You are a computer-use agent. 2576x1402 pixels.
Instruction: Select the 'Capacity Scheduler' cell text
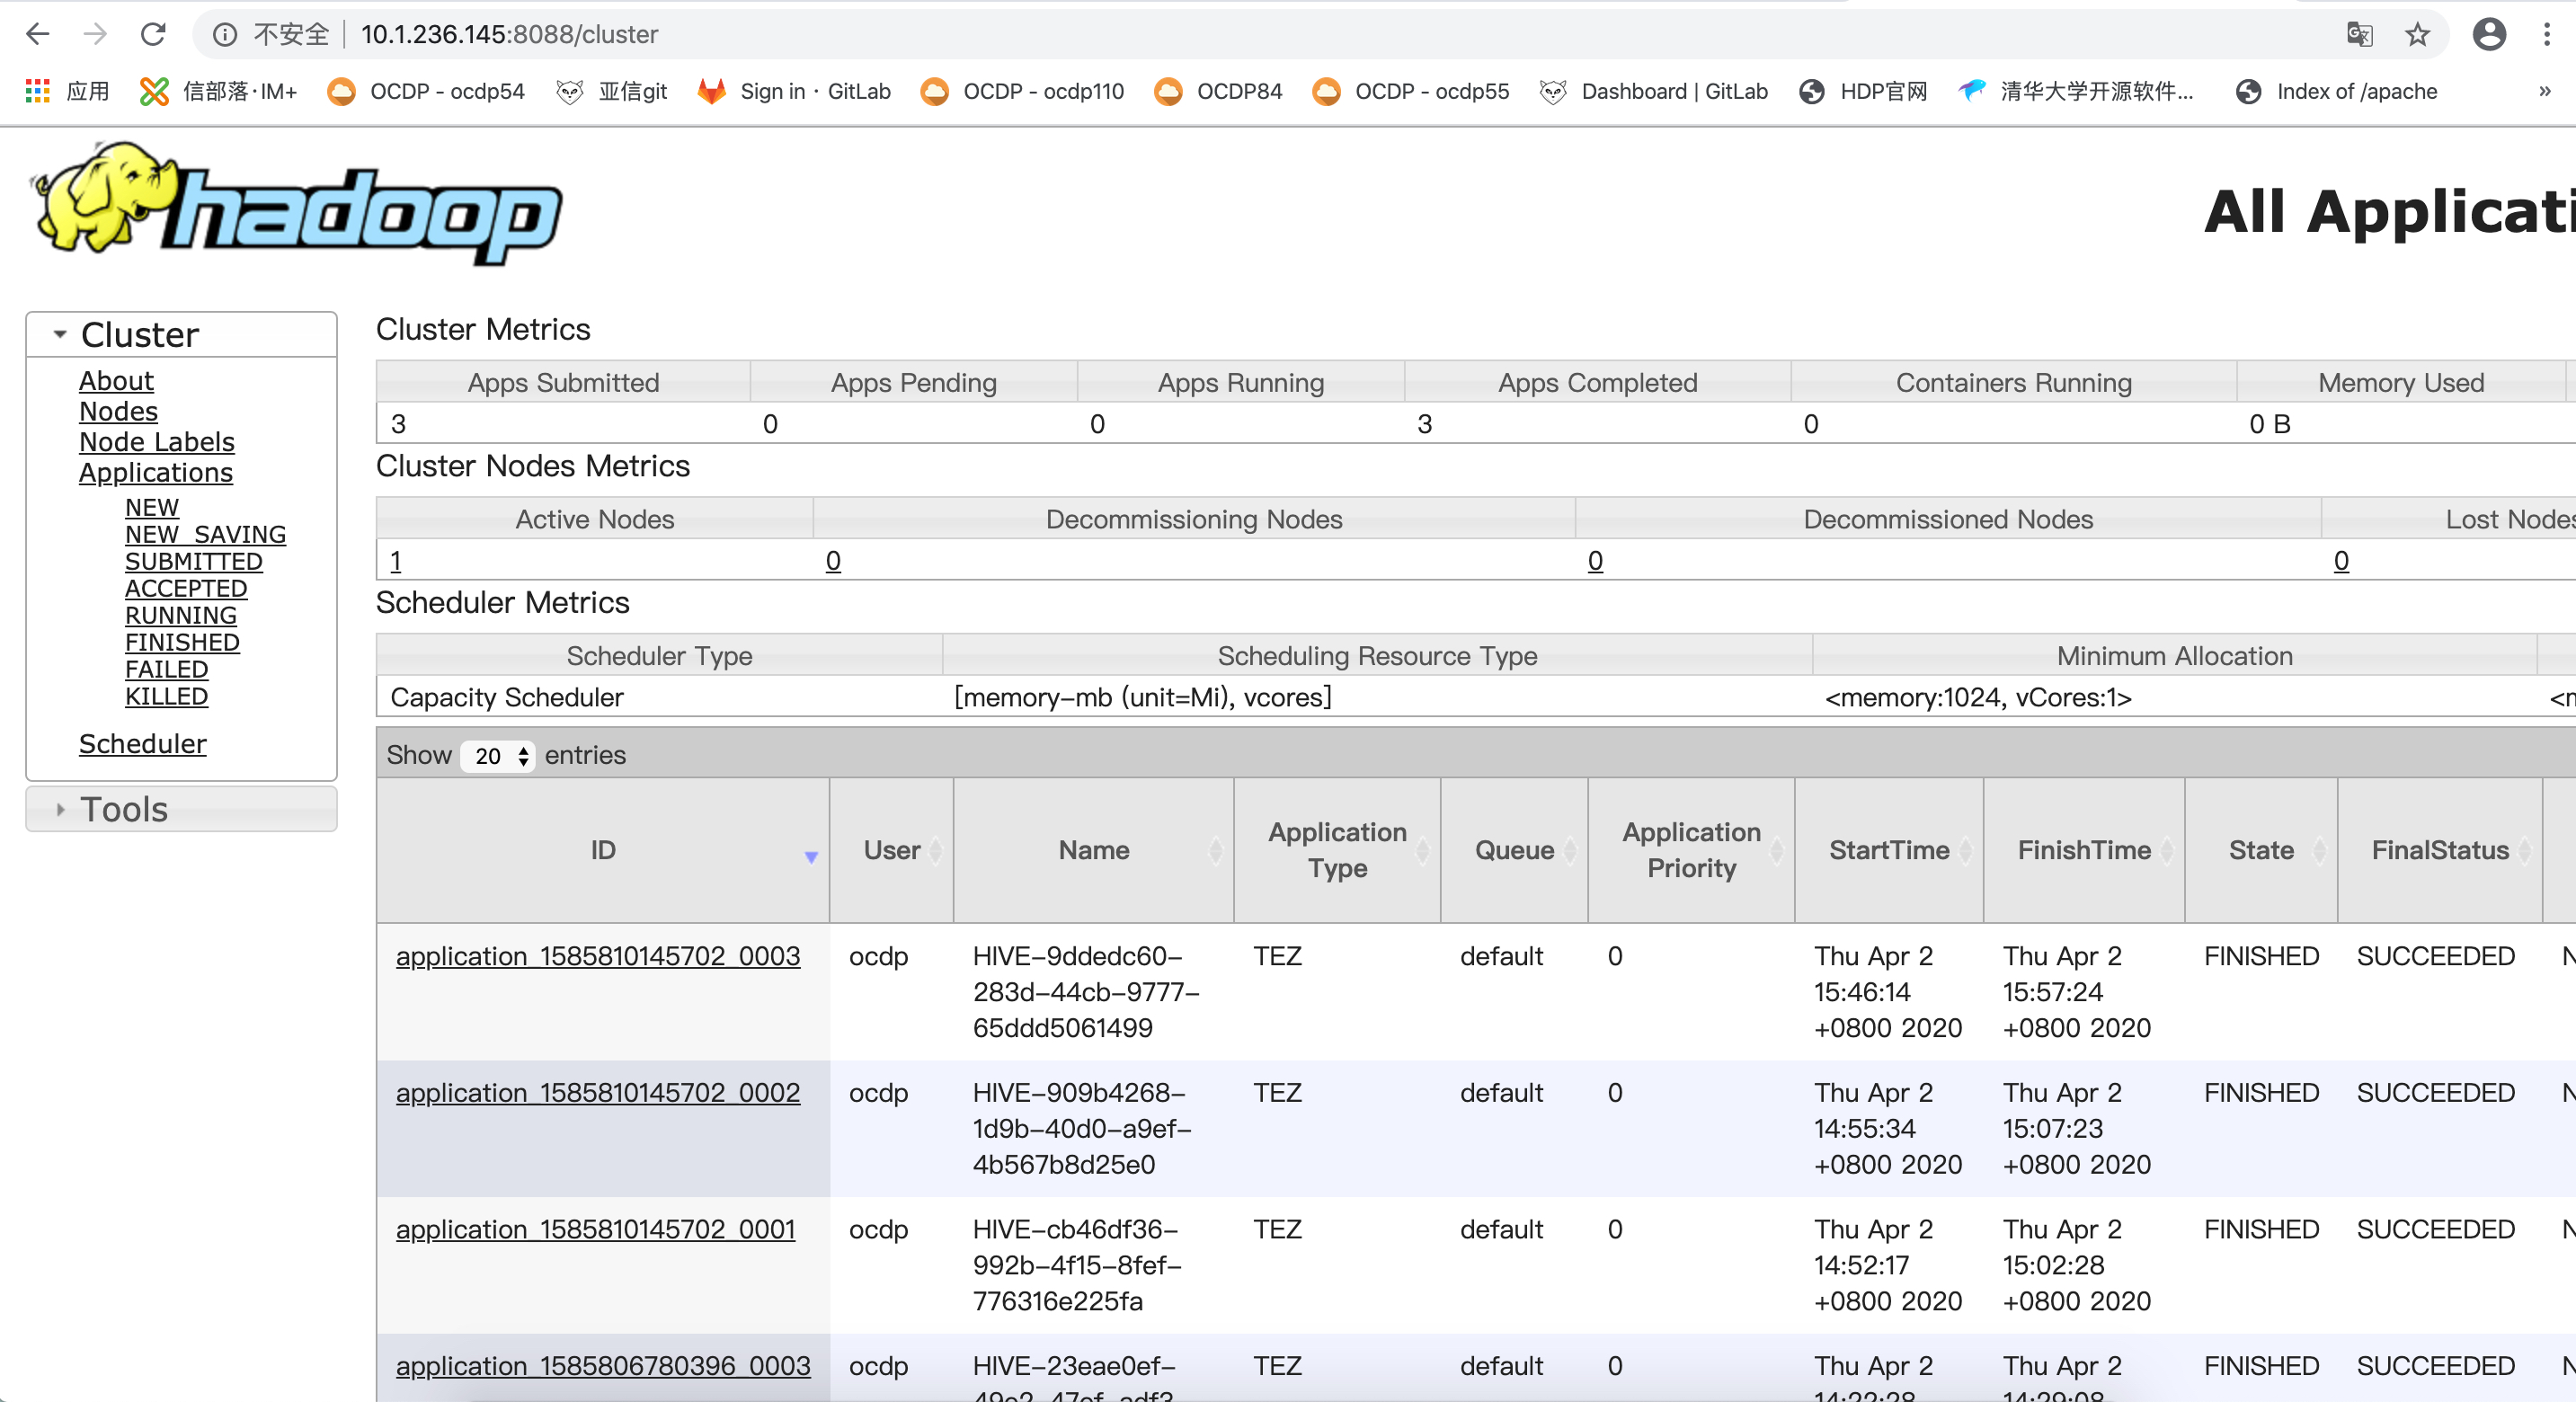[x=507, y=697]
